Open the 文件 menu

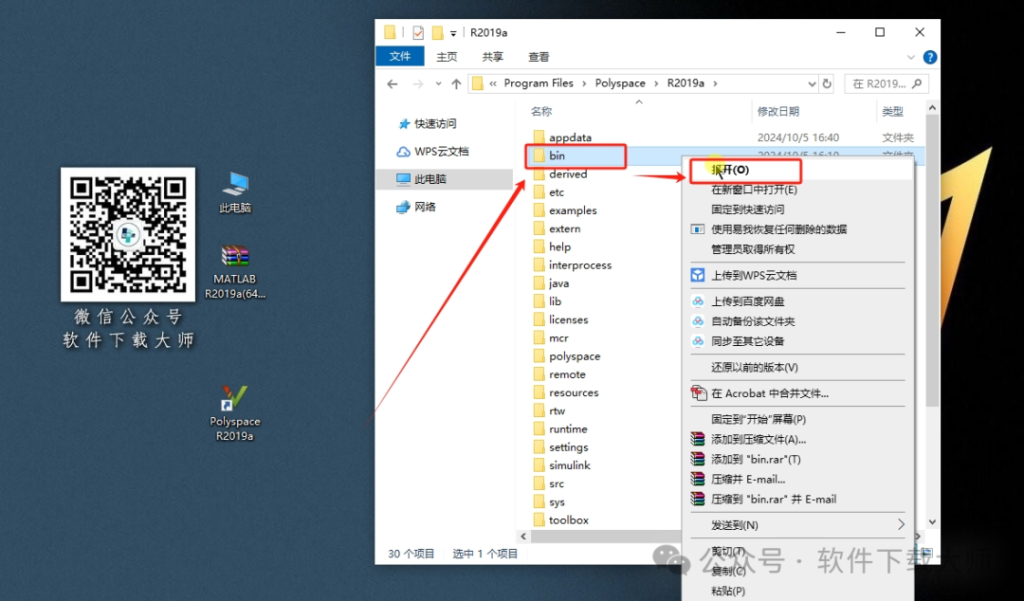(399, 56)
